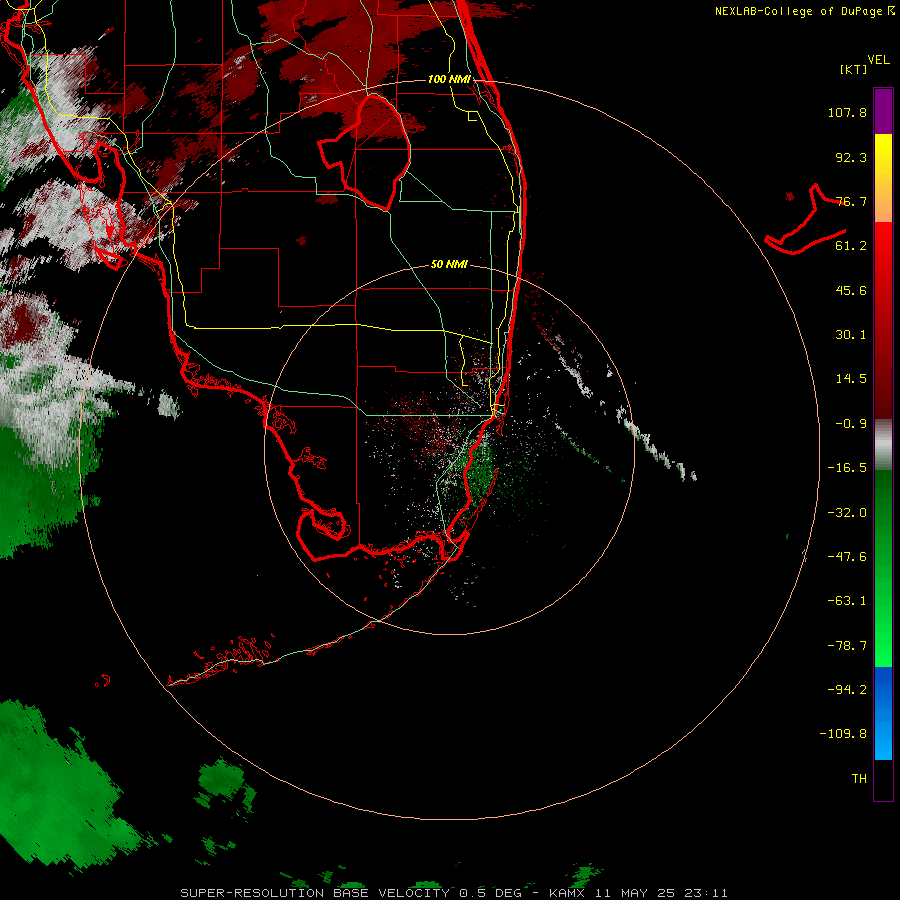
Task: Select the 61.2 velocity scale value
Action: [x=851, y=246]
